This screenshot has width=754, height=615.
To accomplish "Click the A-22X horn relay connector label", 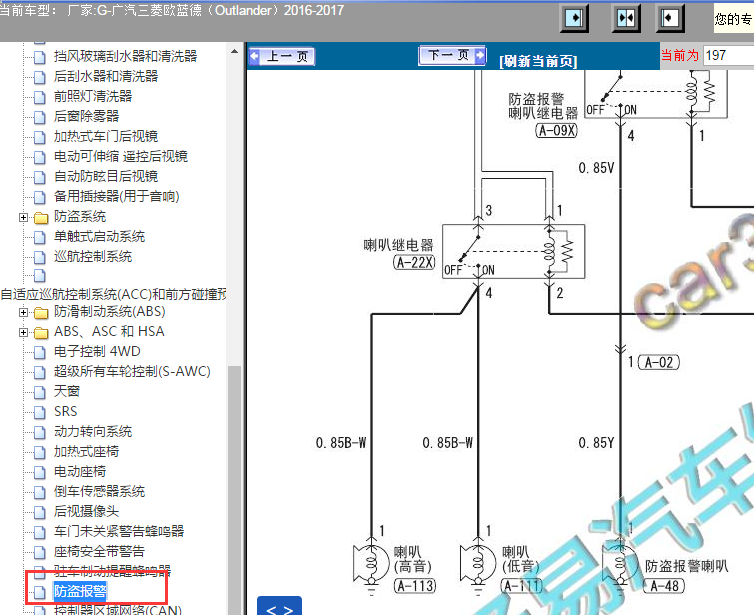I will pyautogui.click(x=414, y=263).
